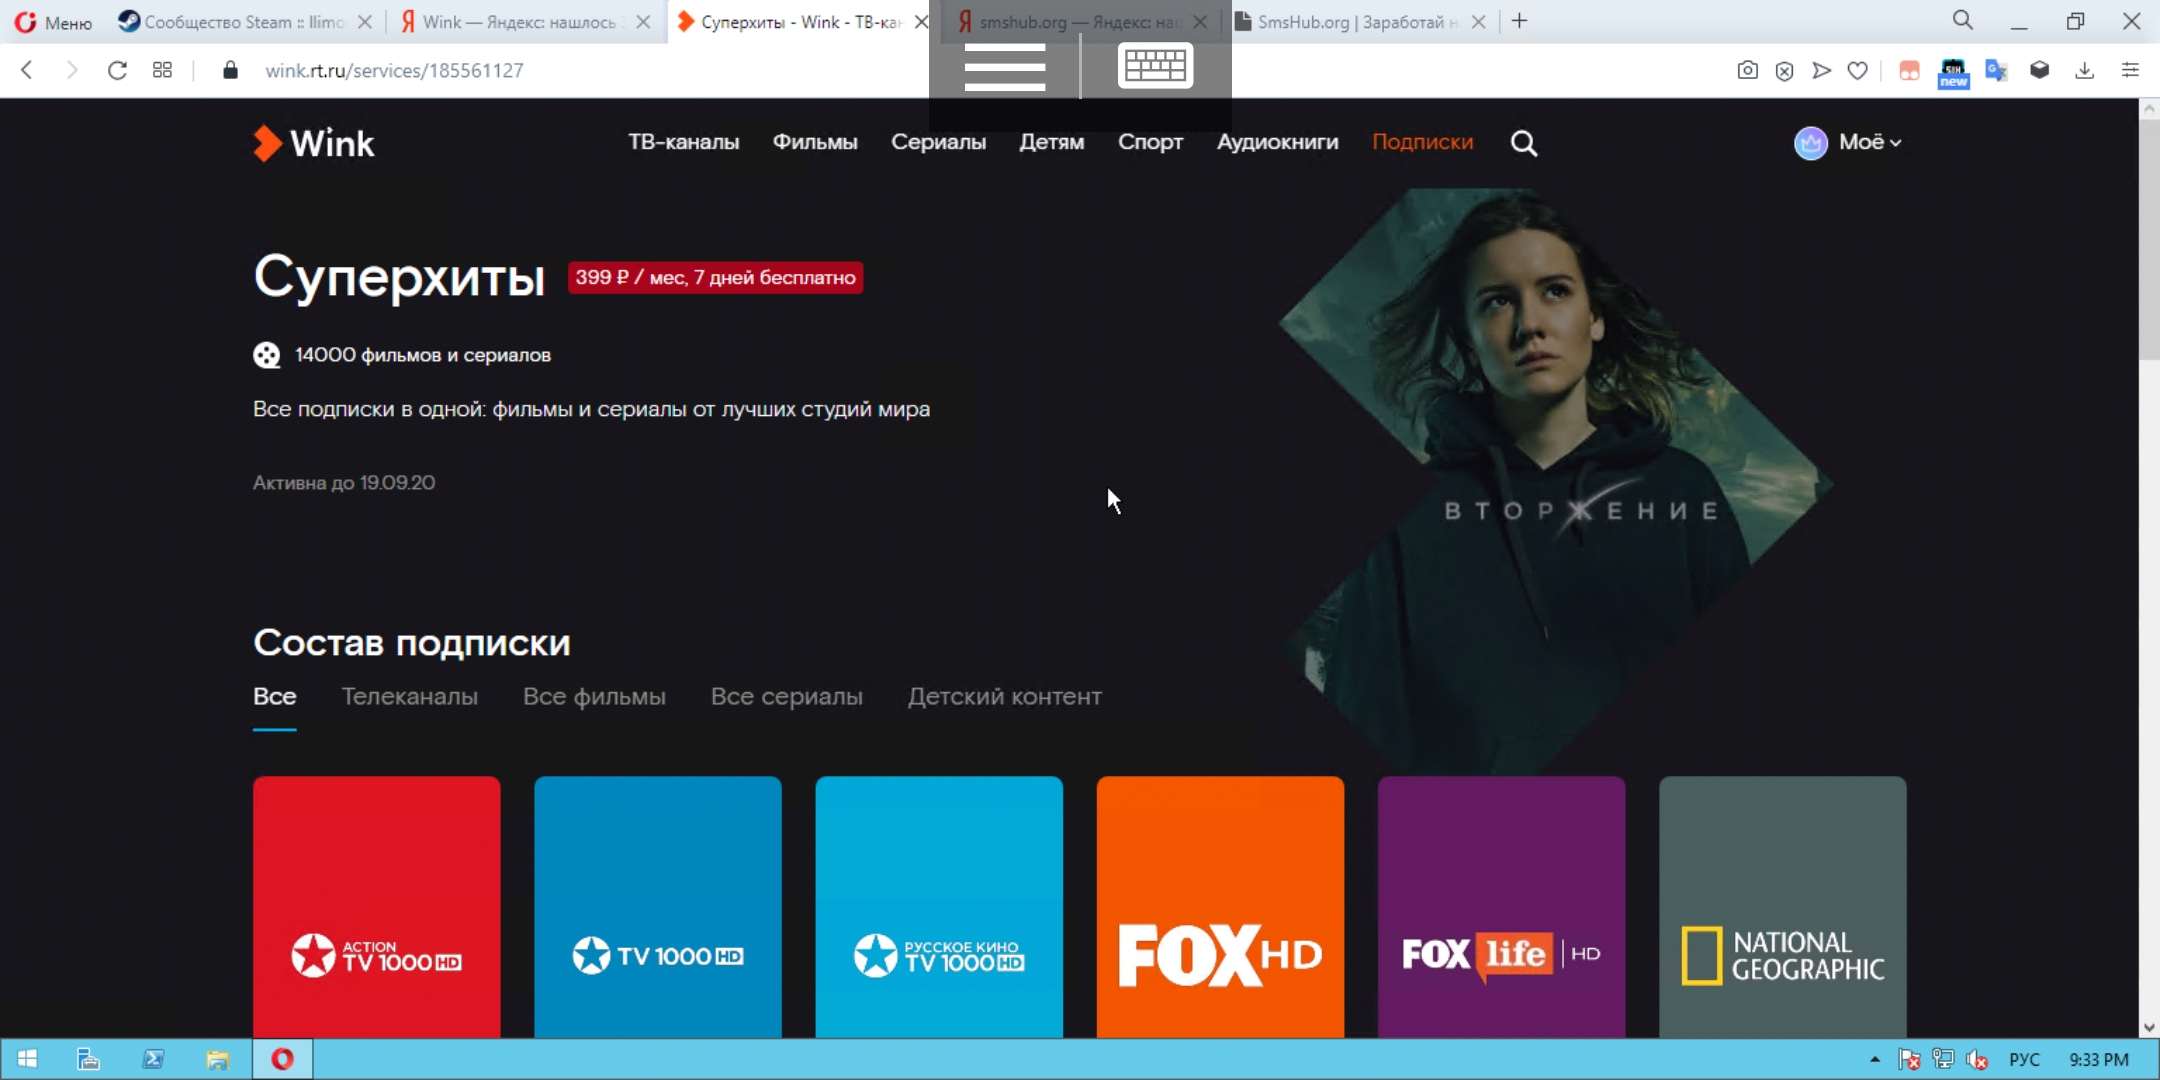Click the scrollbar down arrow
This screenshot has width=2160, height=1080.
click(2149, 1028)
